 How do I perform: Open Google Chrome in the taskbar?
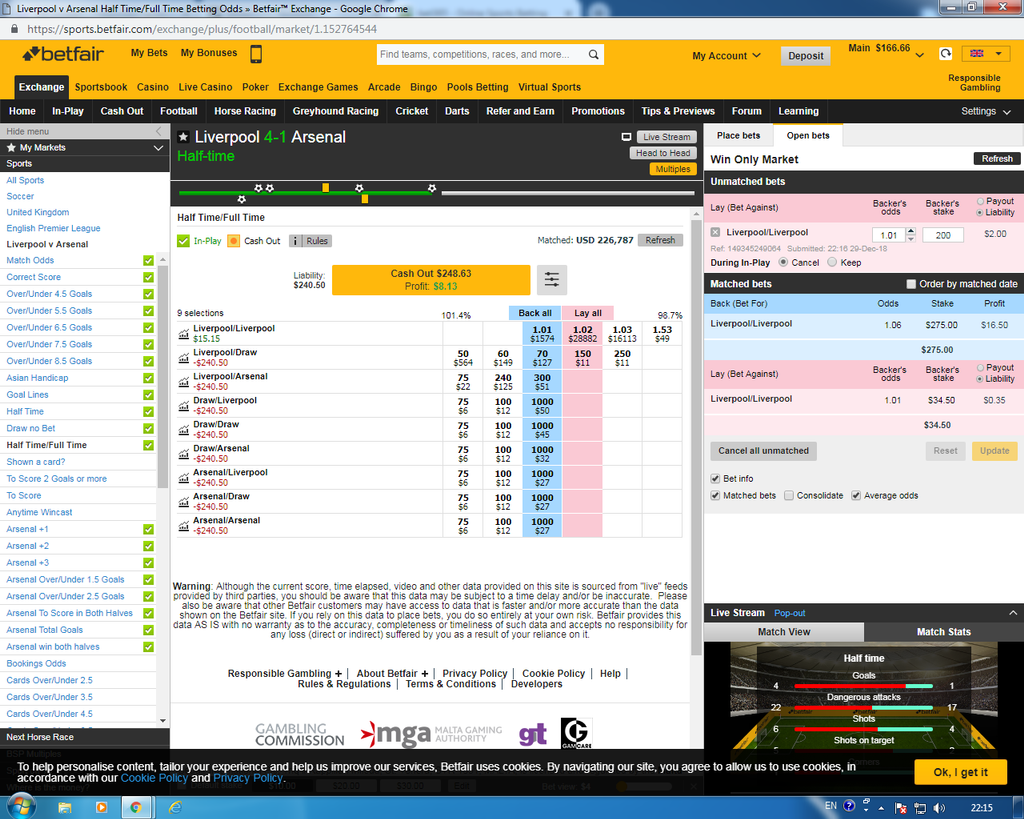135,808
